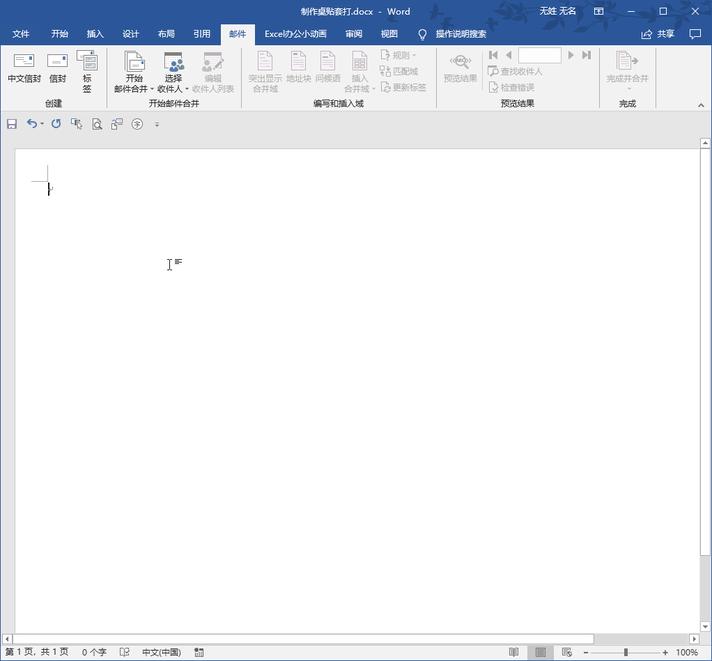Viewport: 712px width, 661px height.
Task: Click Match Fields (匹配域)
Action: (398, 71)
